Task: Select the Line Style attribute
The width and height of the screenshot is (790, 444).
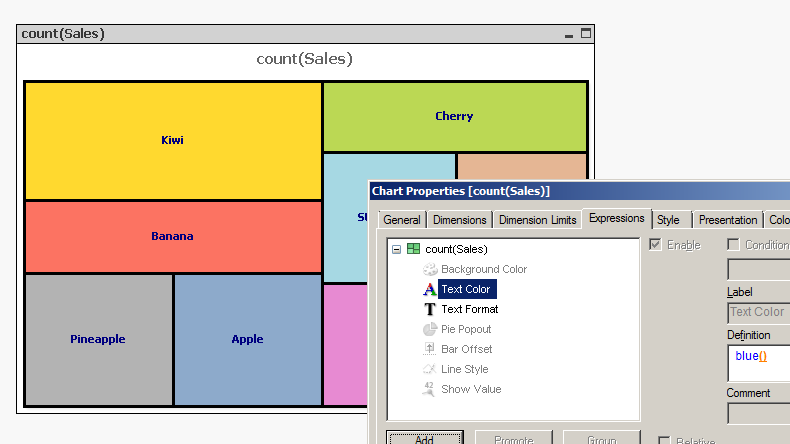Action: [x=465, y=369]
